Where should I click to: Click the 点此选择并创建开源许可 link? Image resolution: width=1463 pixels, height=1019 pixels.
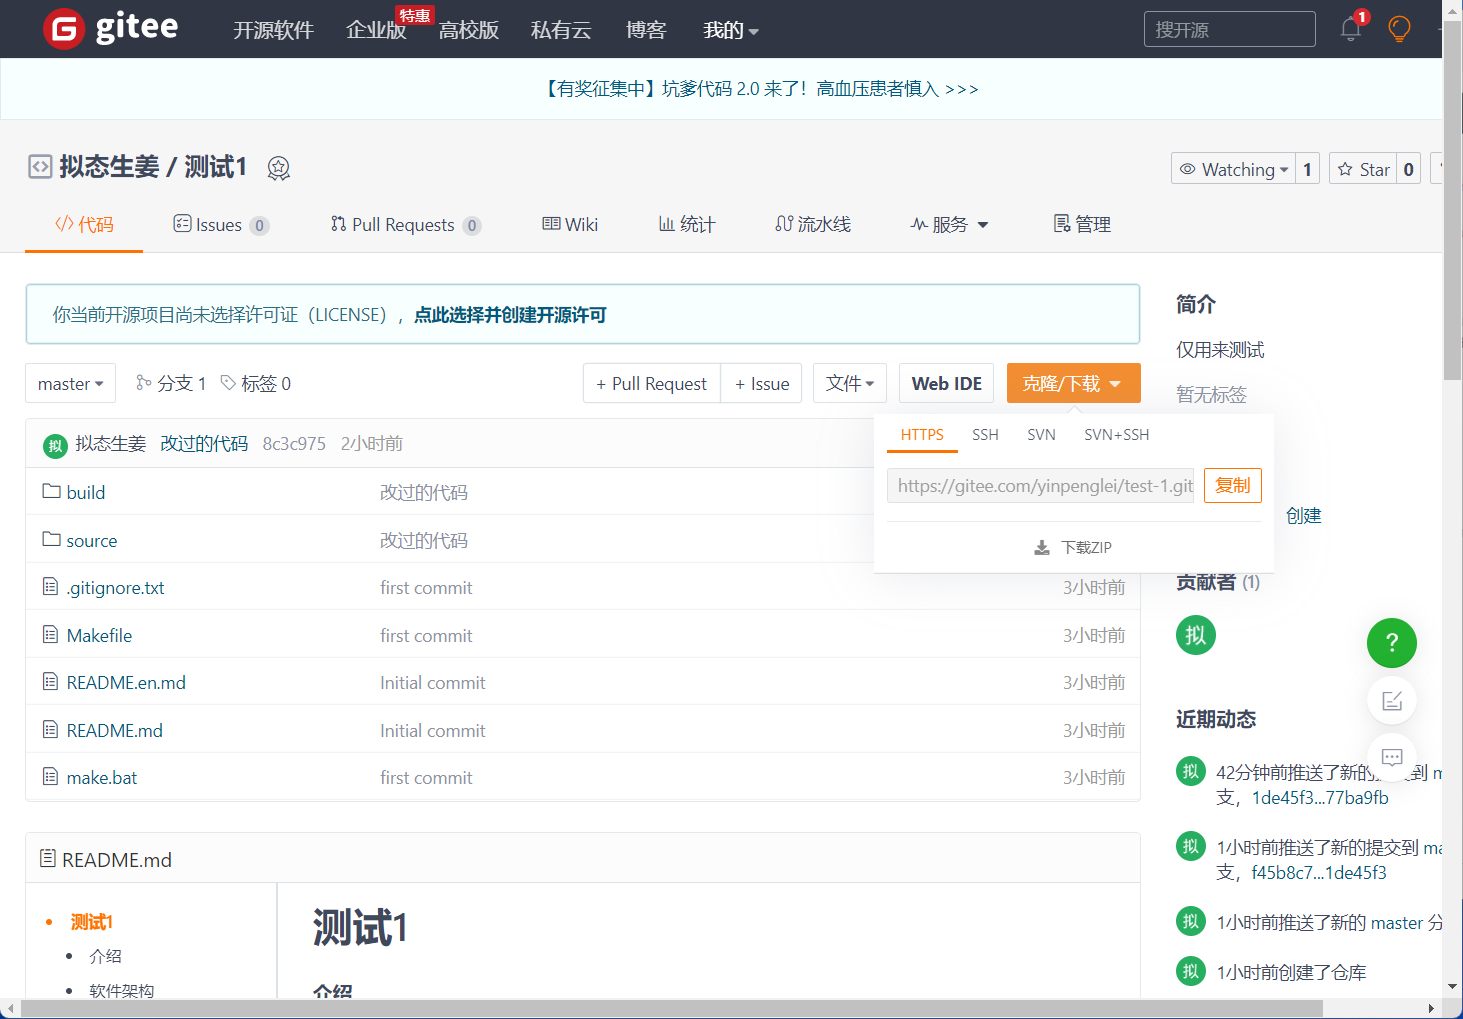pyautogui.click(x=510, y=315)
